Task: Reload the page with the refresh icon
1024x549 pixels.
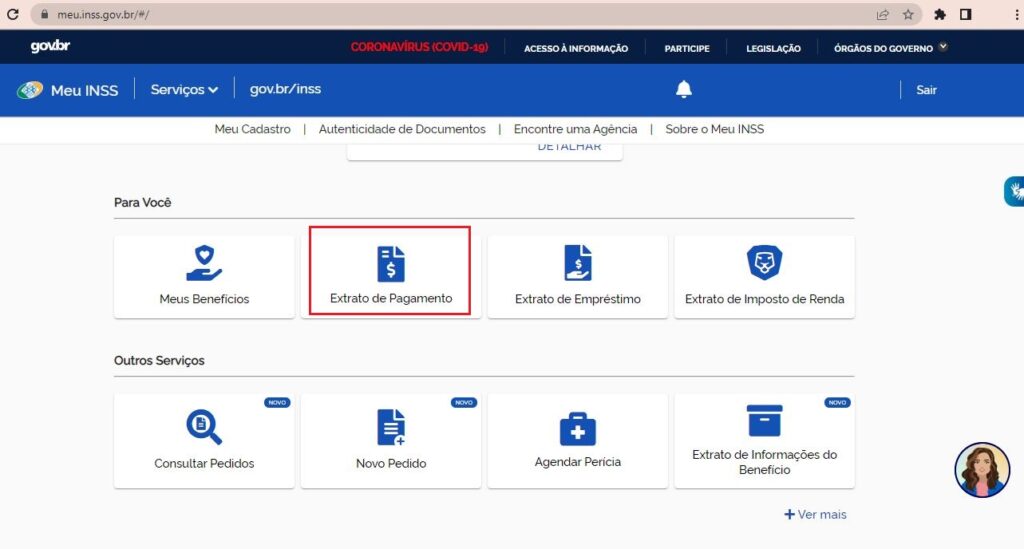Action: 12,14
